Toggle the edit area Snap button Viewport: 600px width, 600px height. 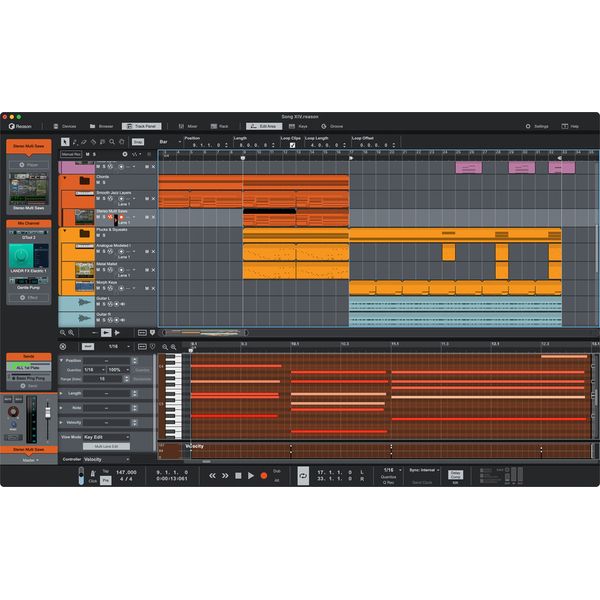(x=88, y=347)
